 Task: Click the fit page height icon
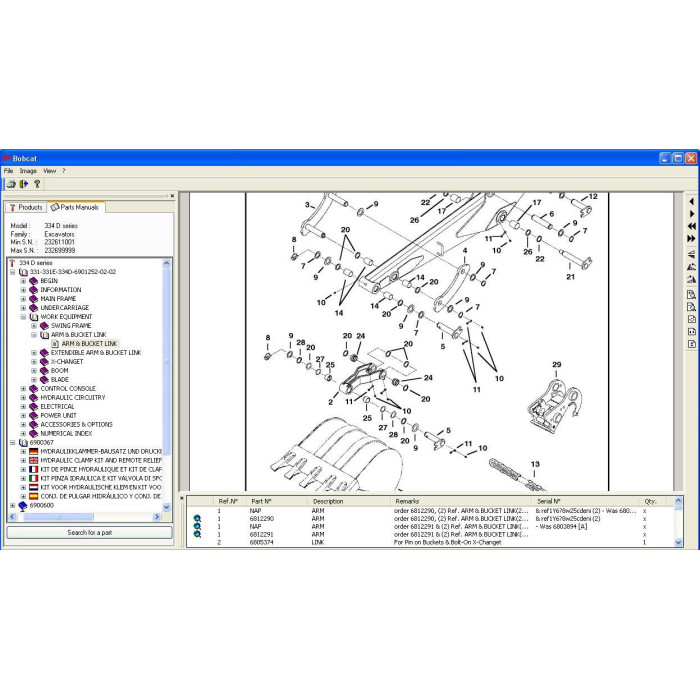click(x=691, y=344)
